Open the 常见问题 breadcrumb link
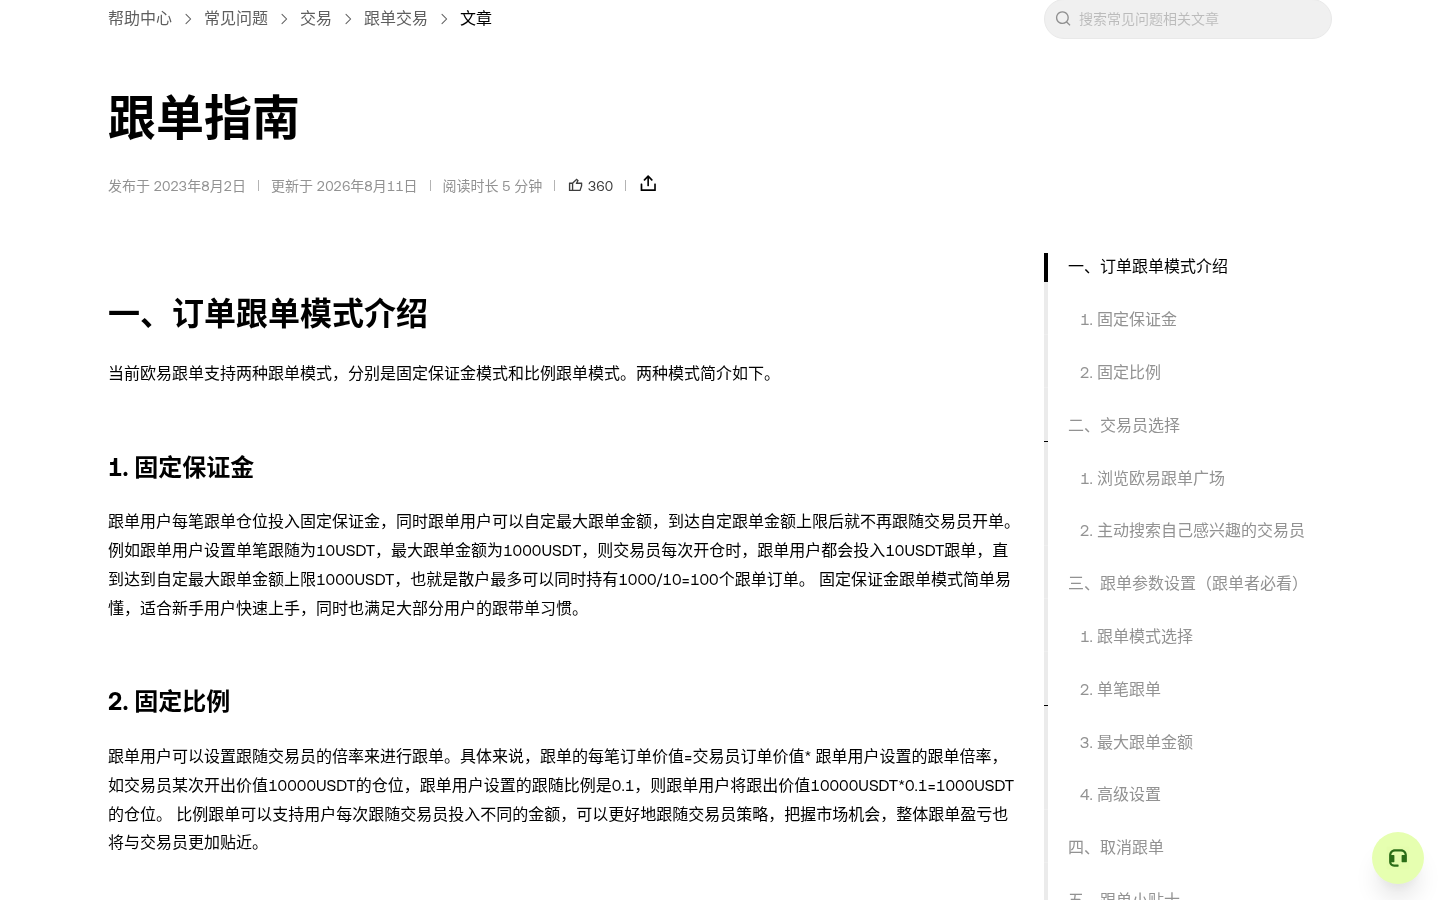The width and height of the screenshot is (1440, 900). pos(236,18)
